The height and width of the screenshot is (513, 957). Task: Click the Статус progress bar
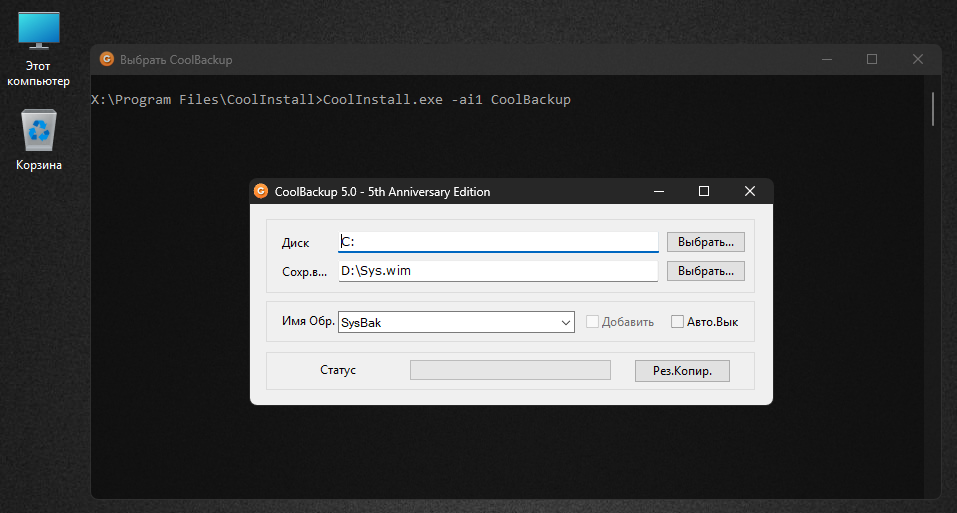click(510, 370)
